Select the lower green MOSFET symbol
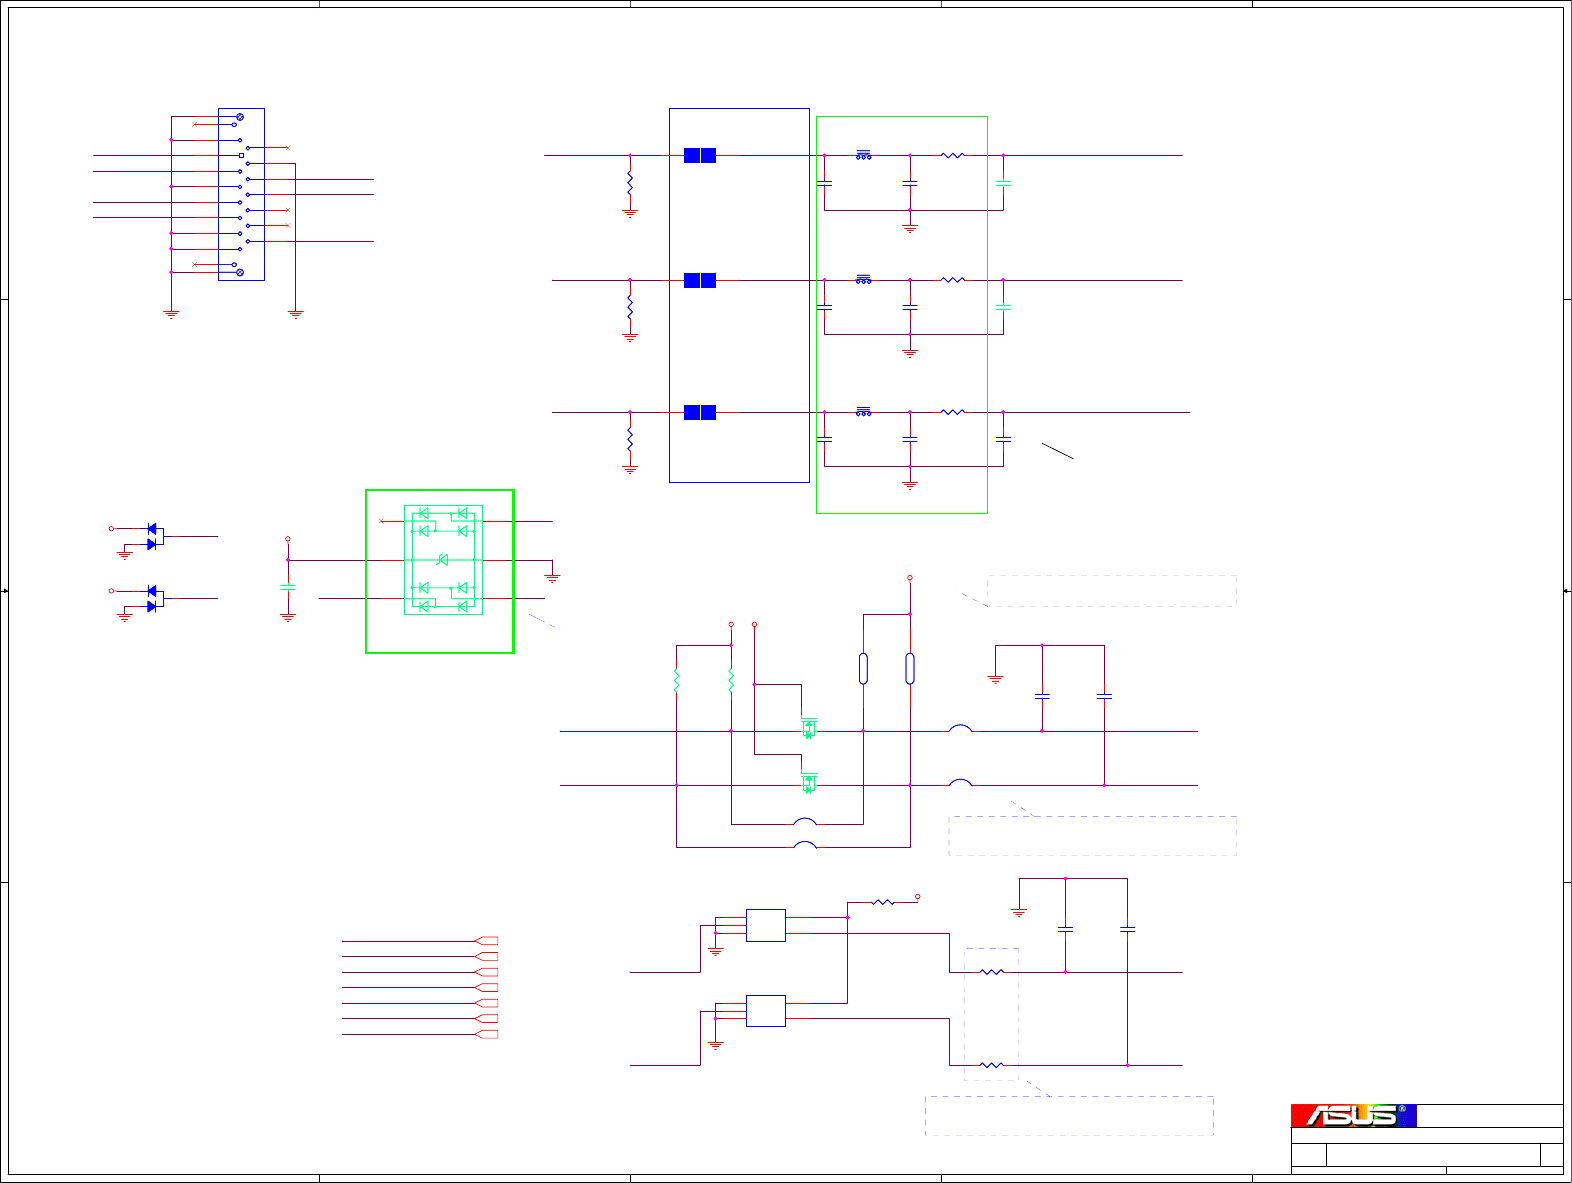Screen dimensions: 1572x1183 tap(809, 782)
